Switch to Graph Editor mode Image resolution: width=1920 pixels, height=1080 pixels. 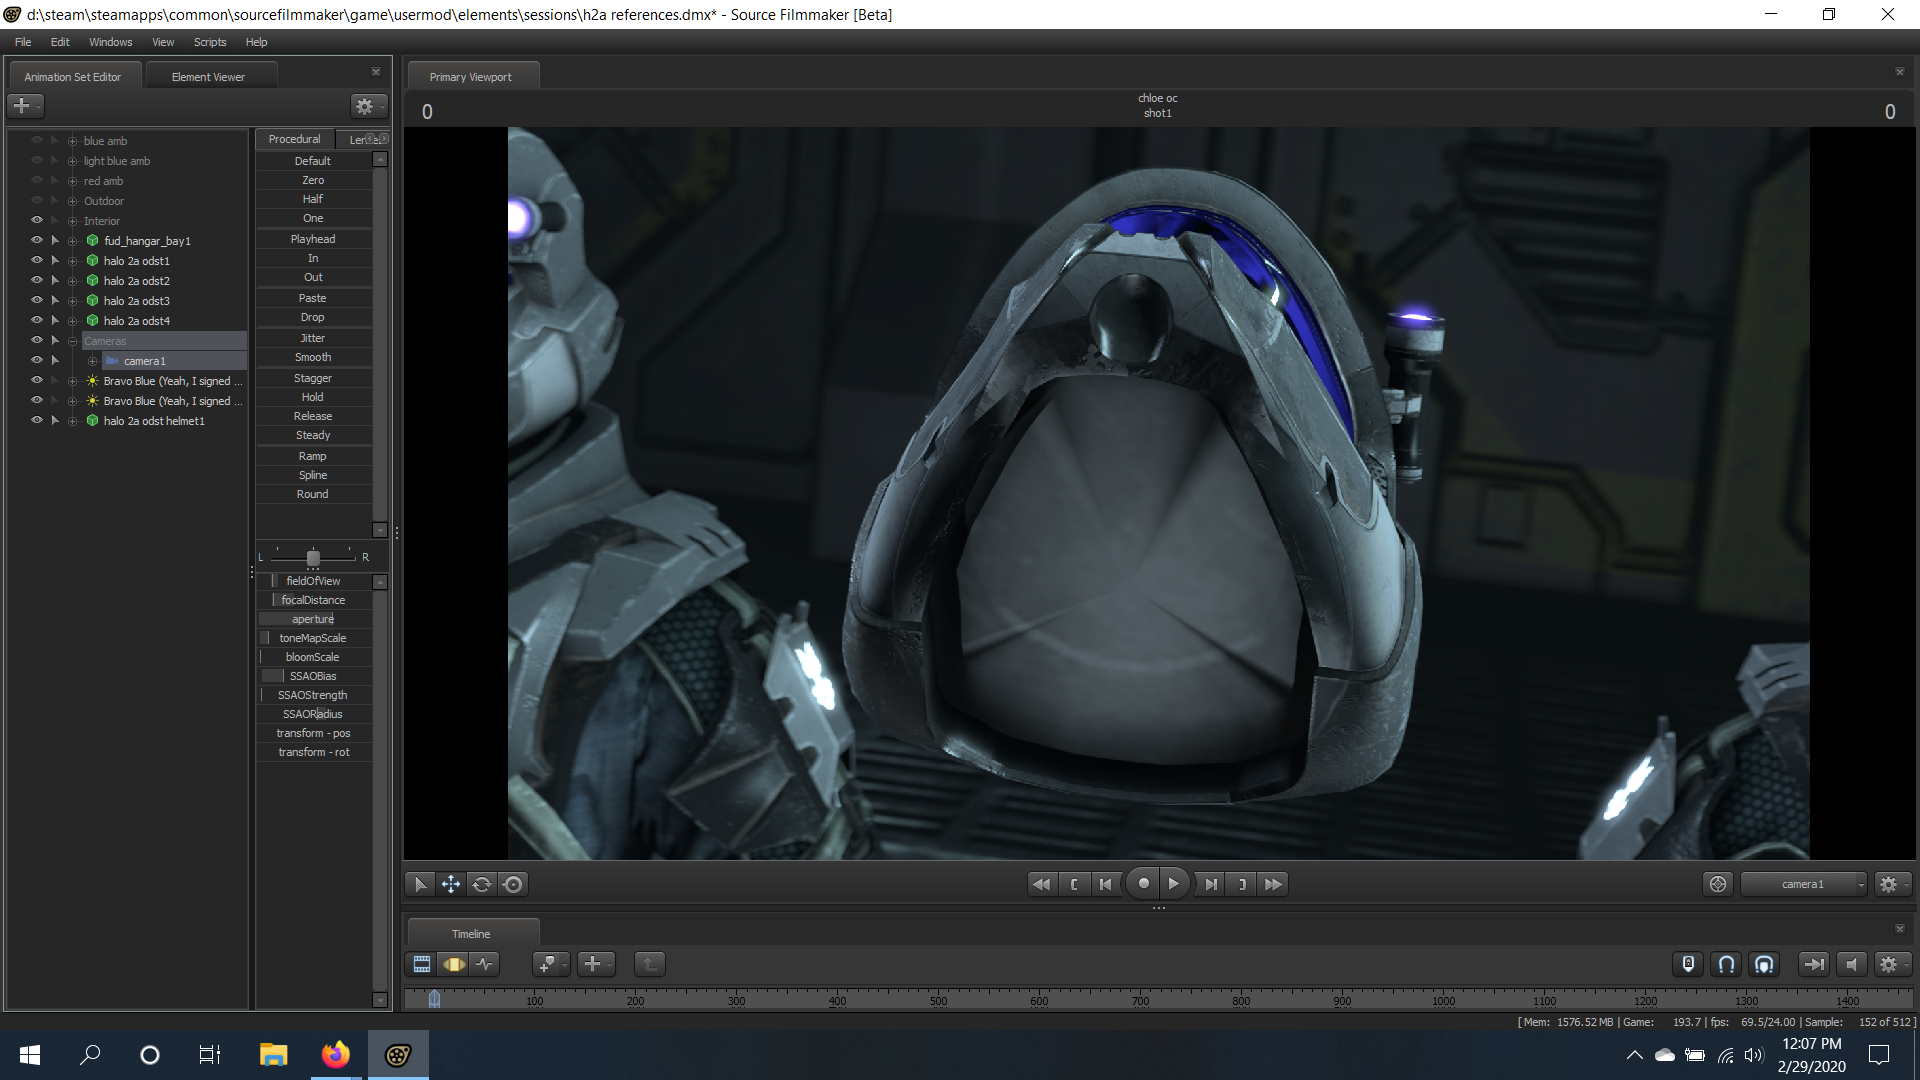tap(485, 964)
